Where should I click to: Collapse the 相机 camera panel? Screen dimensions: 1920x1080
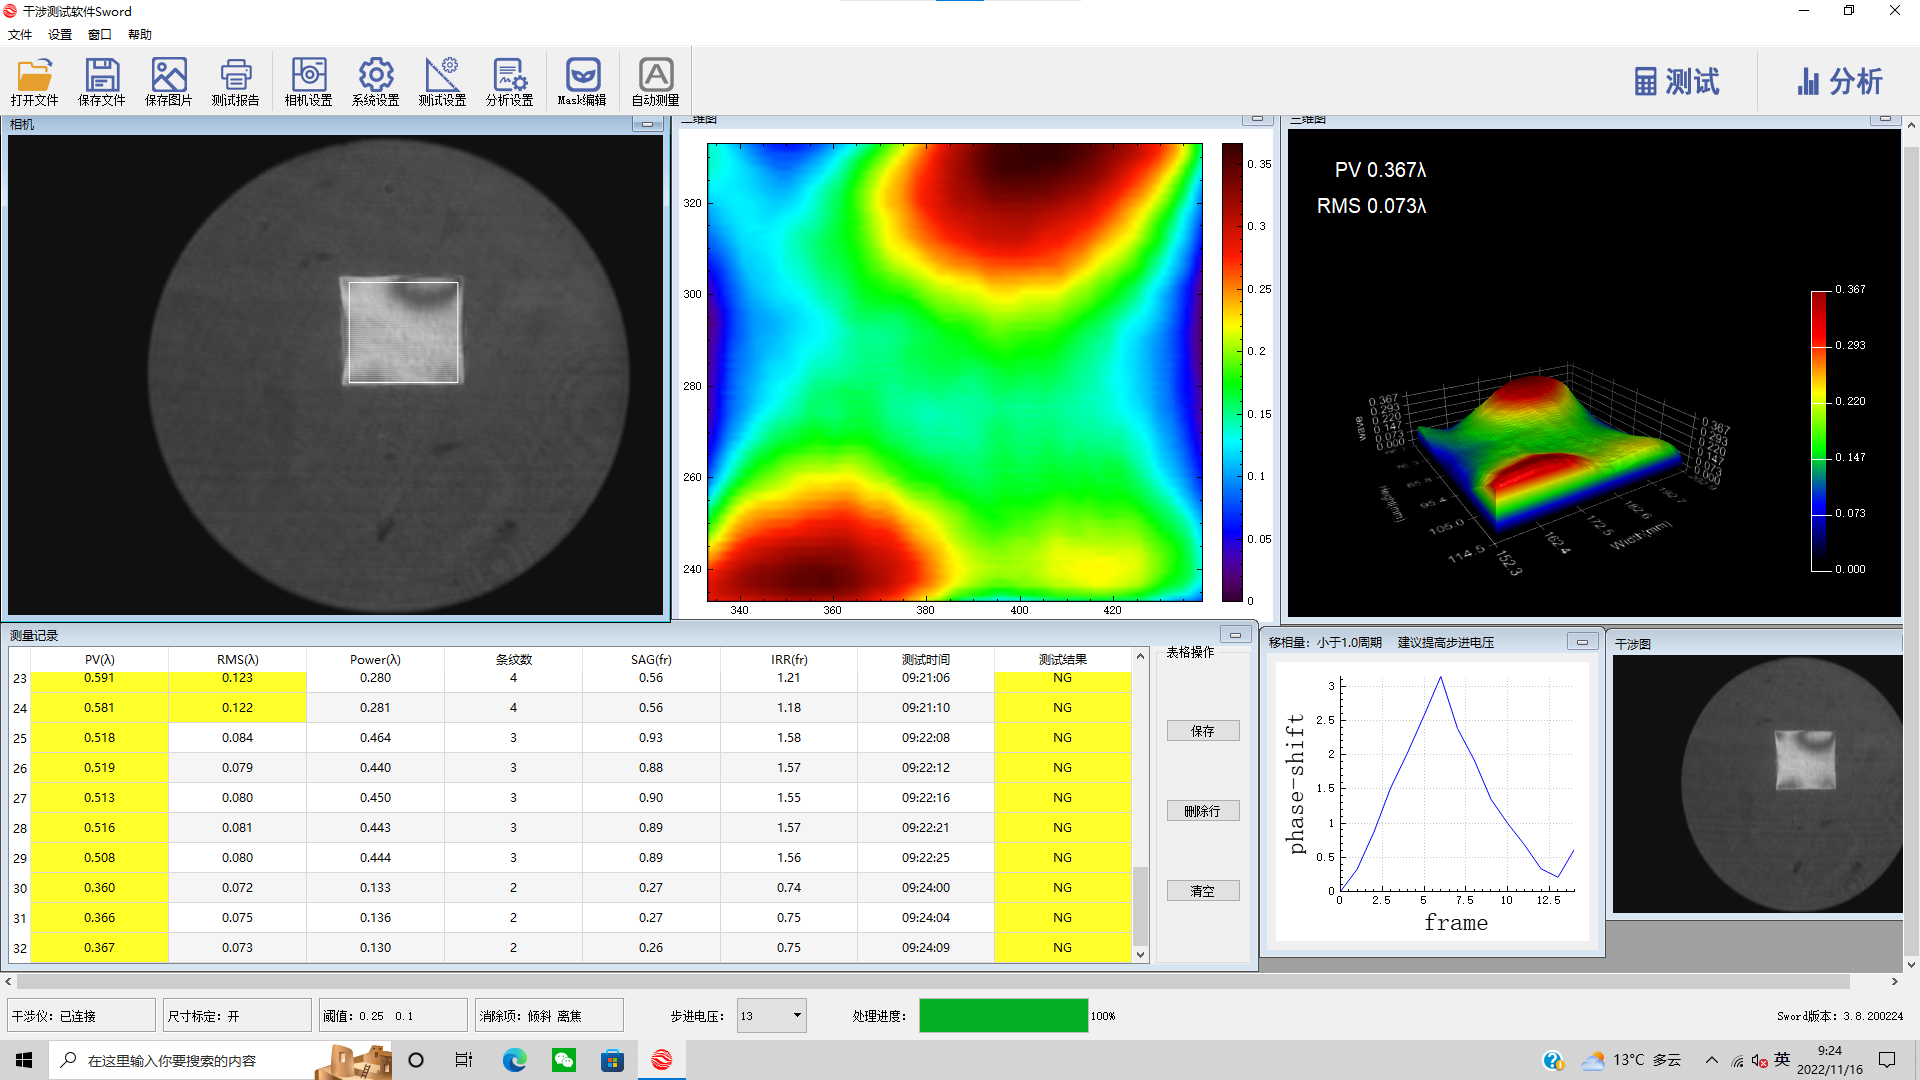[x=647, y=125]
